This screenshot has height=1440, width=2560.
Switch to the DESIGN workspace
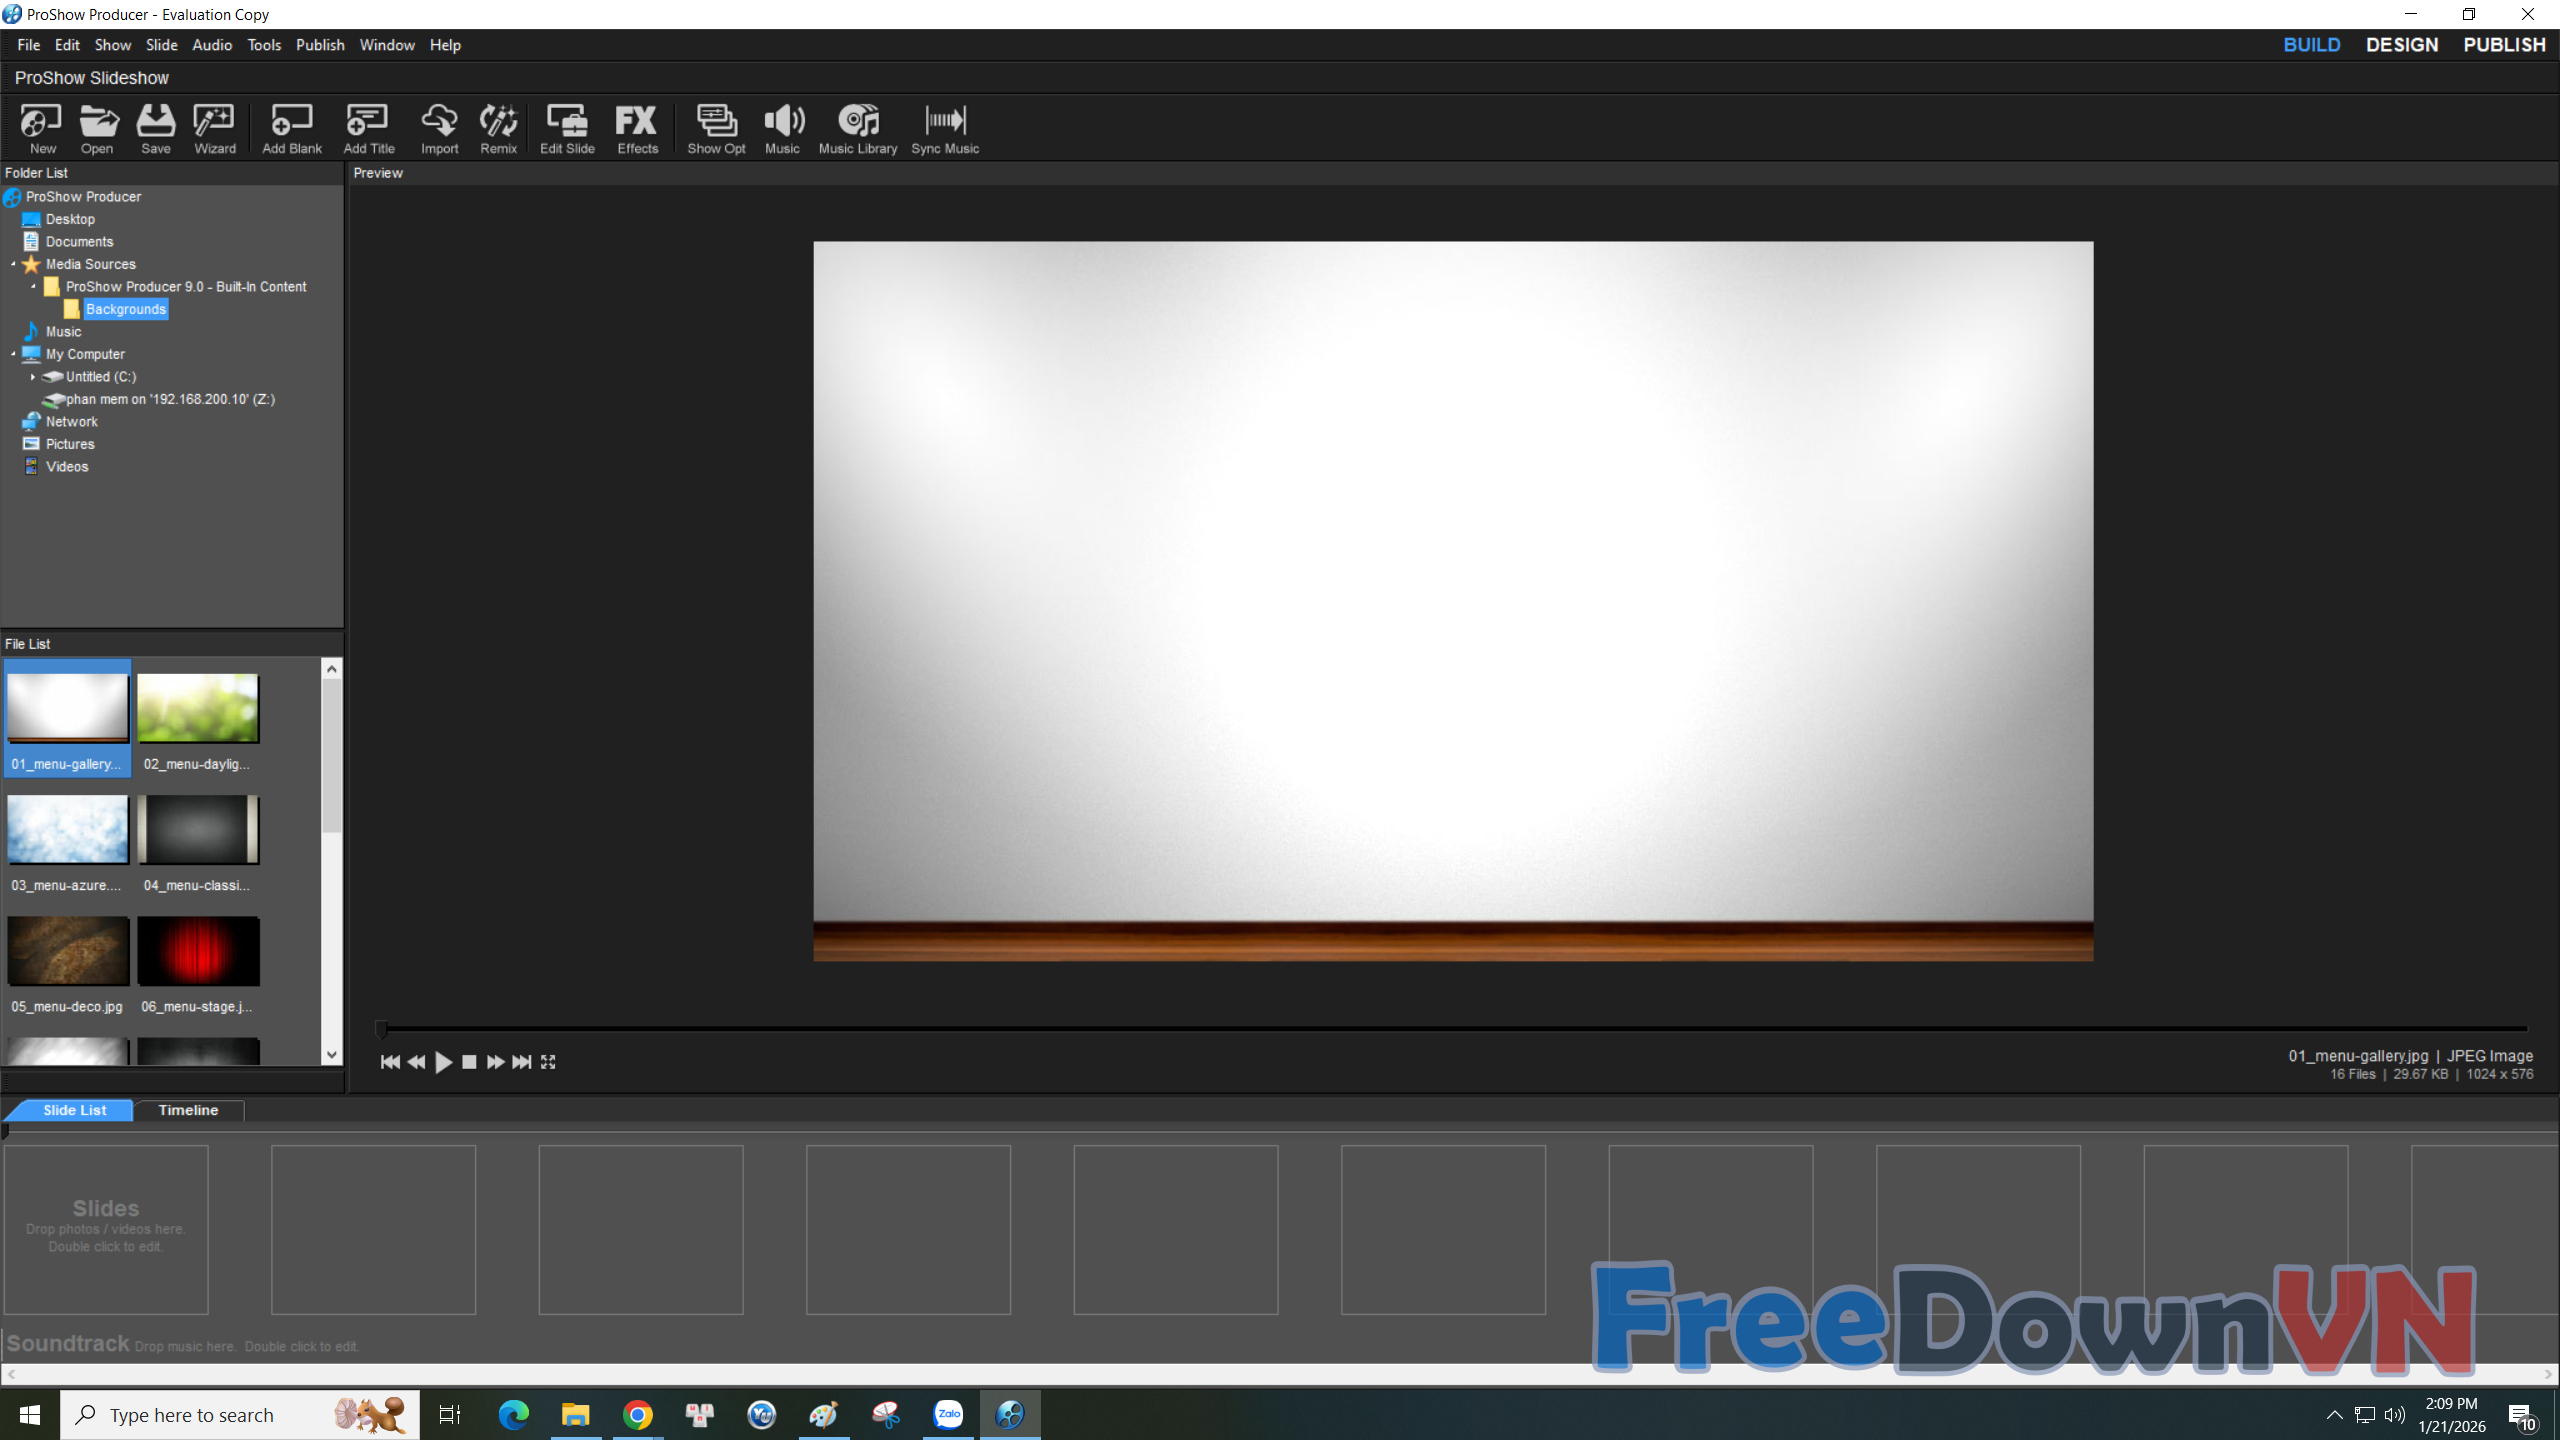tap(2401, 45)
